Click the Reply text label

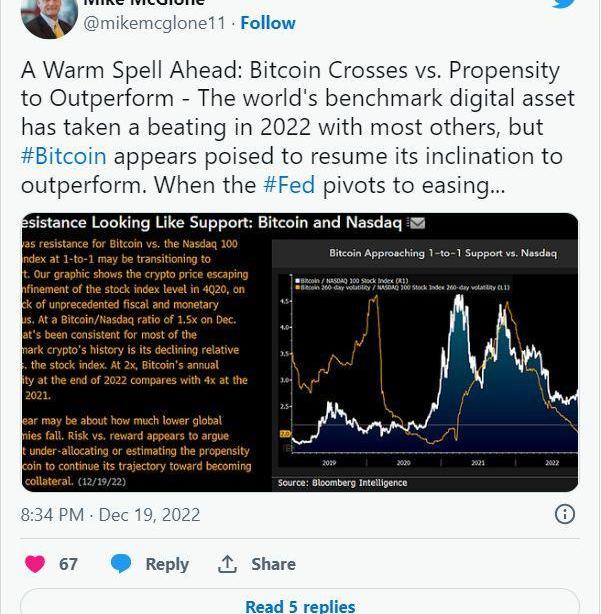[x=167, y=564]
